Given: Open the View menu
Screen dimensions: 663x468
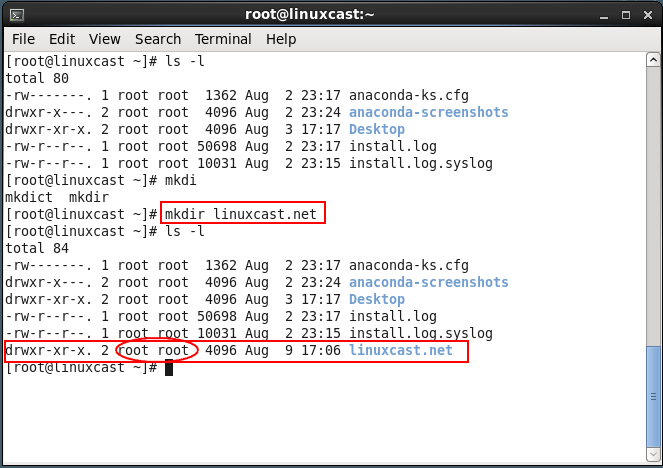Looking at the screenshot, I should tap(104, 39).
